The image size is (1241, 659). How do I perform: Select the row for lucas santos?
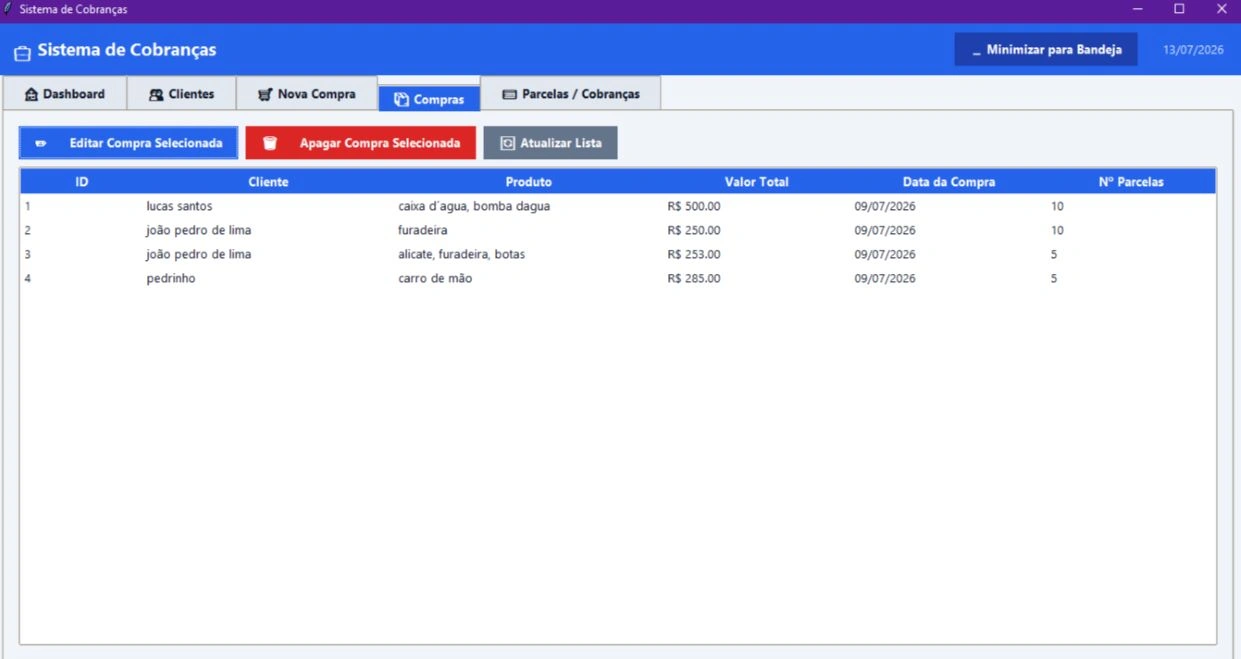point(618,206)
